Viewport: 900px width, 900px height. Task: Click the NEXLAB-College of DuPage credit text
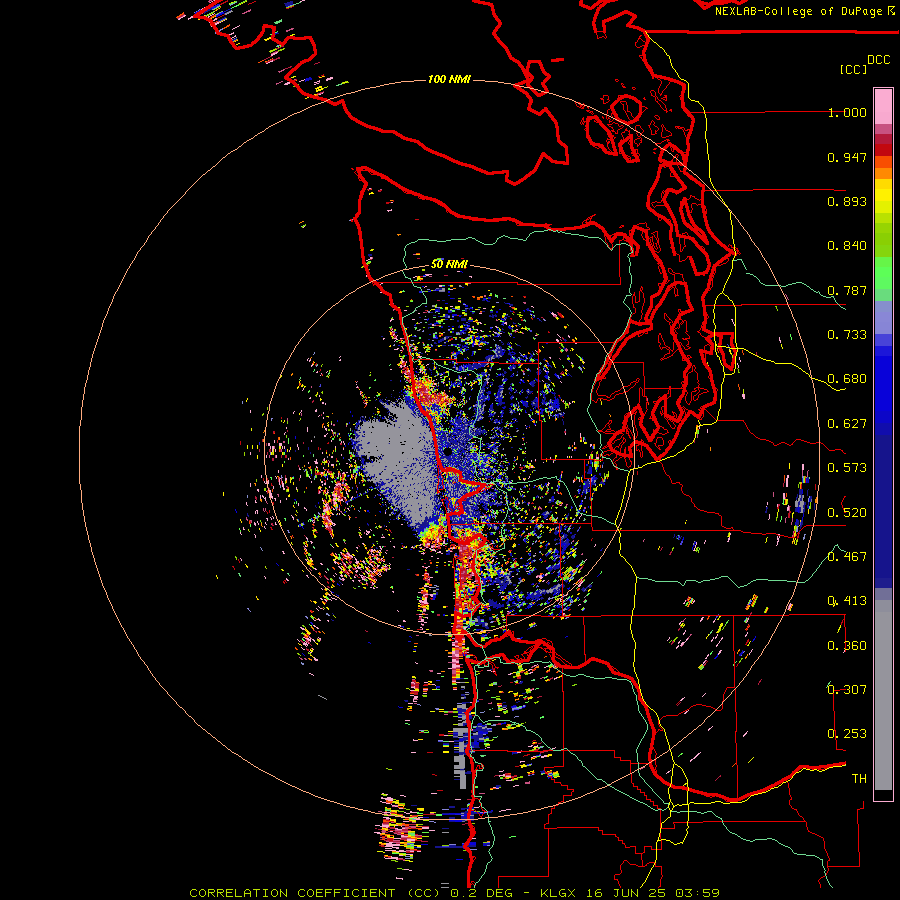coord(798,11)
